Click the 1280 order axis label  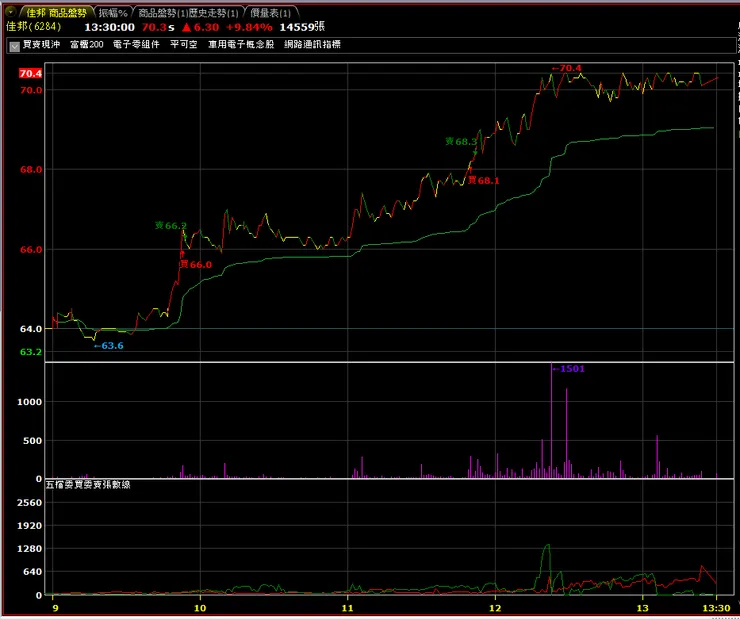pos(30,549)
